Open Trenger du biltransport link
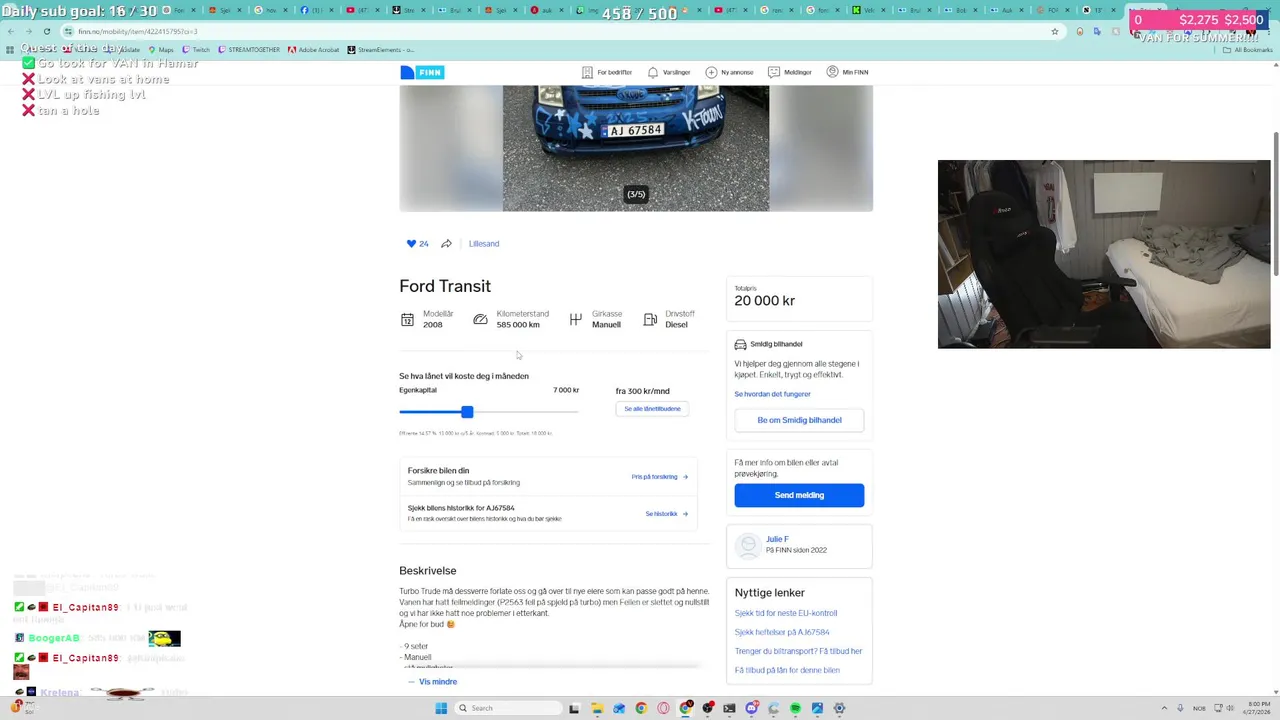The image size is (1280, 720). coord(798,651)
